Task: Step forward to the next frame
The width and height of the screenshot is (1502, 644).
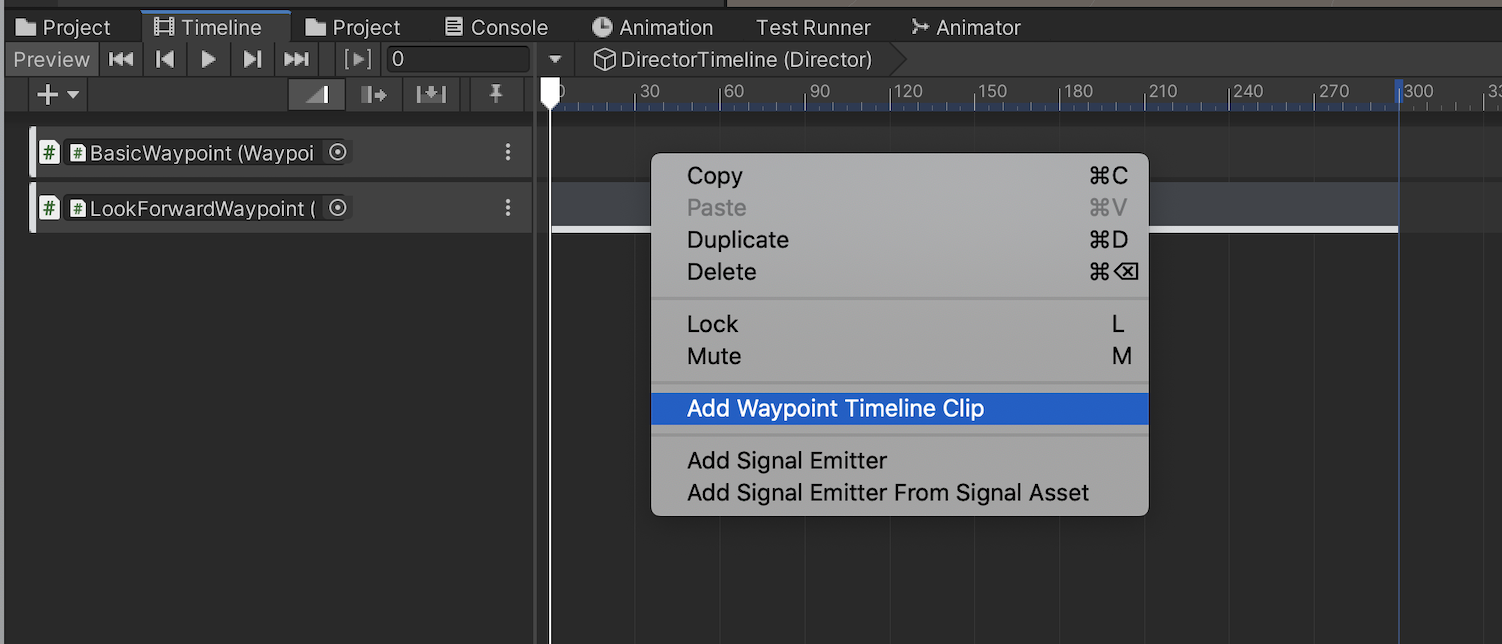Action: click(253, 59)
